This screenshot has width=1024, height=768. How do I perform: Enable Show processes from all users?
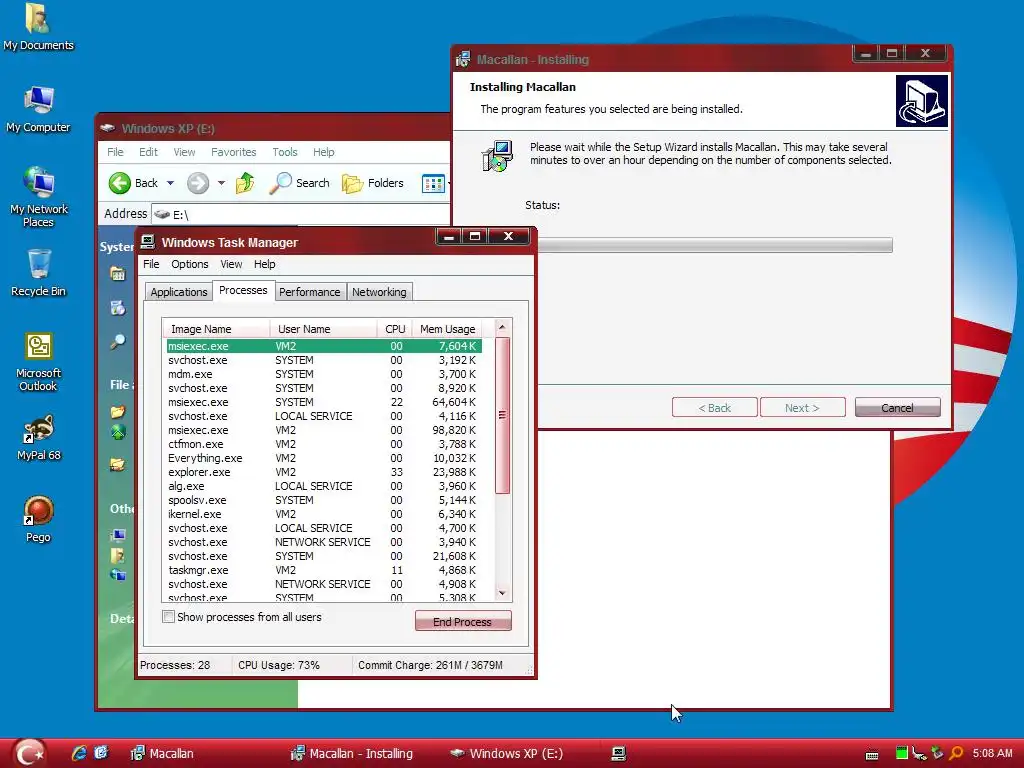[168, 616]
